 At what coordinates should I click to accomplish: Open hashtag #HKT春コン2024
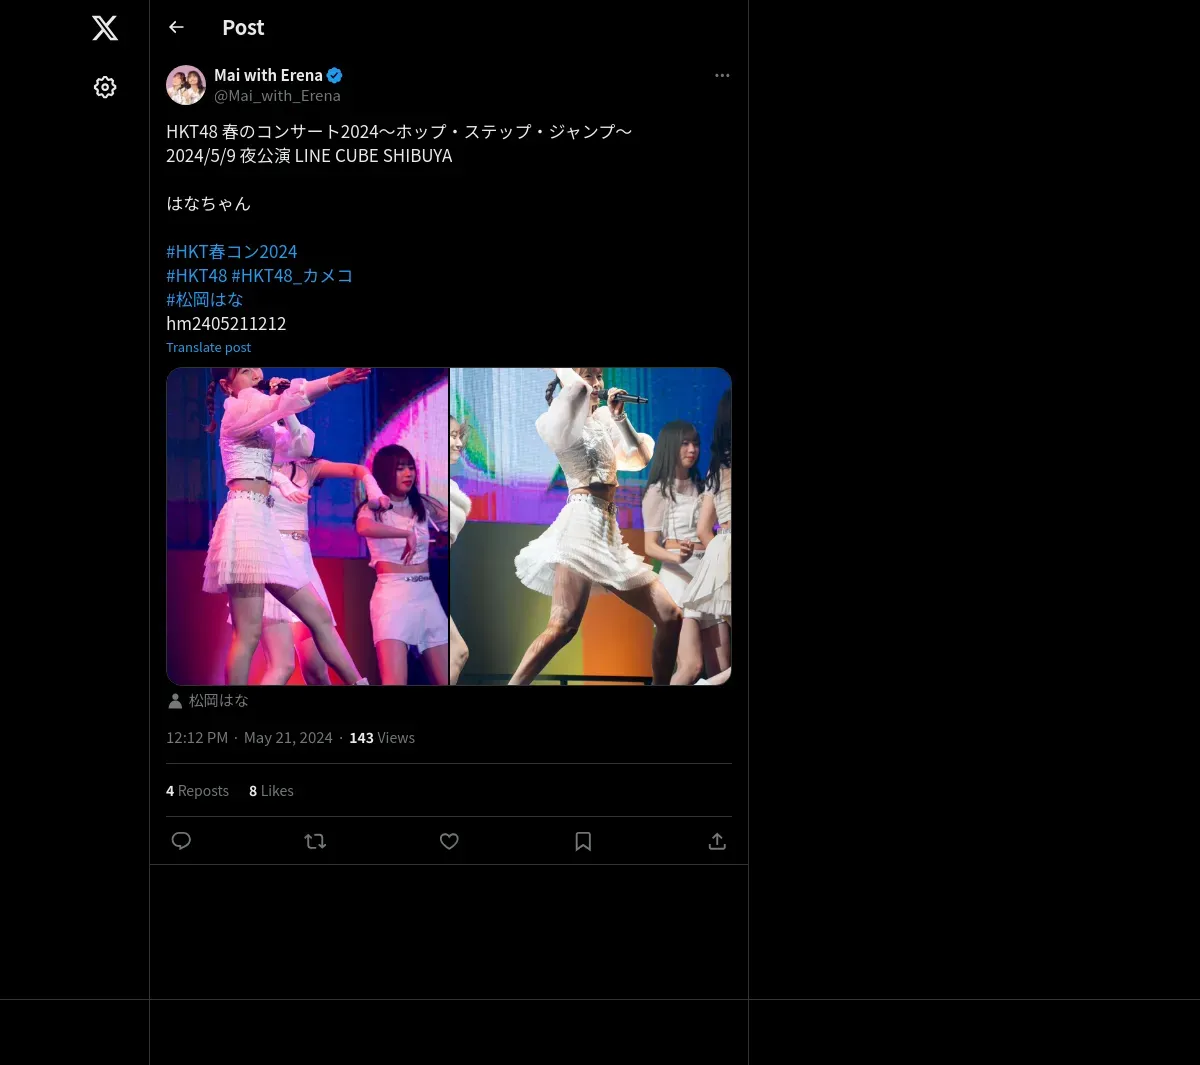[x=231, y=252]
